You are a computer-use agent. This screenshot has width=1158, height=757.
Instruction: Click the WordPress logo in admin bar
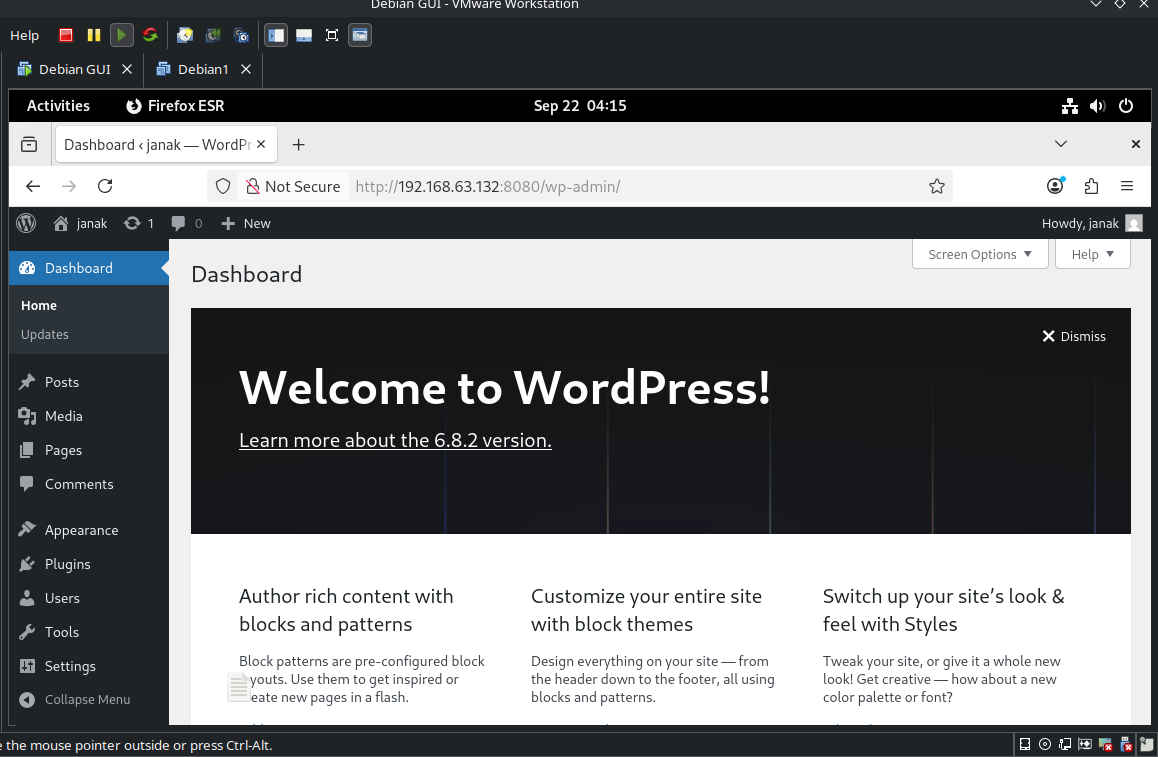pos(26,223)
